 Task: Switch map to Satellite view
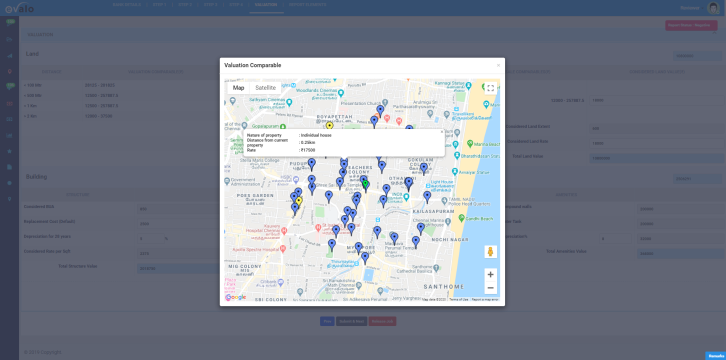click(x=266, y=88)
